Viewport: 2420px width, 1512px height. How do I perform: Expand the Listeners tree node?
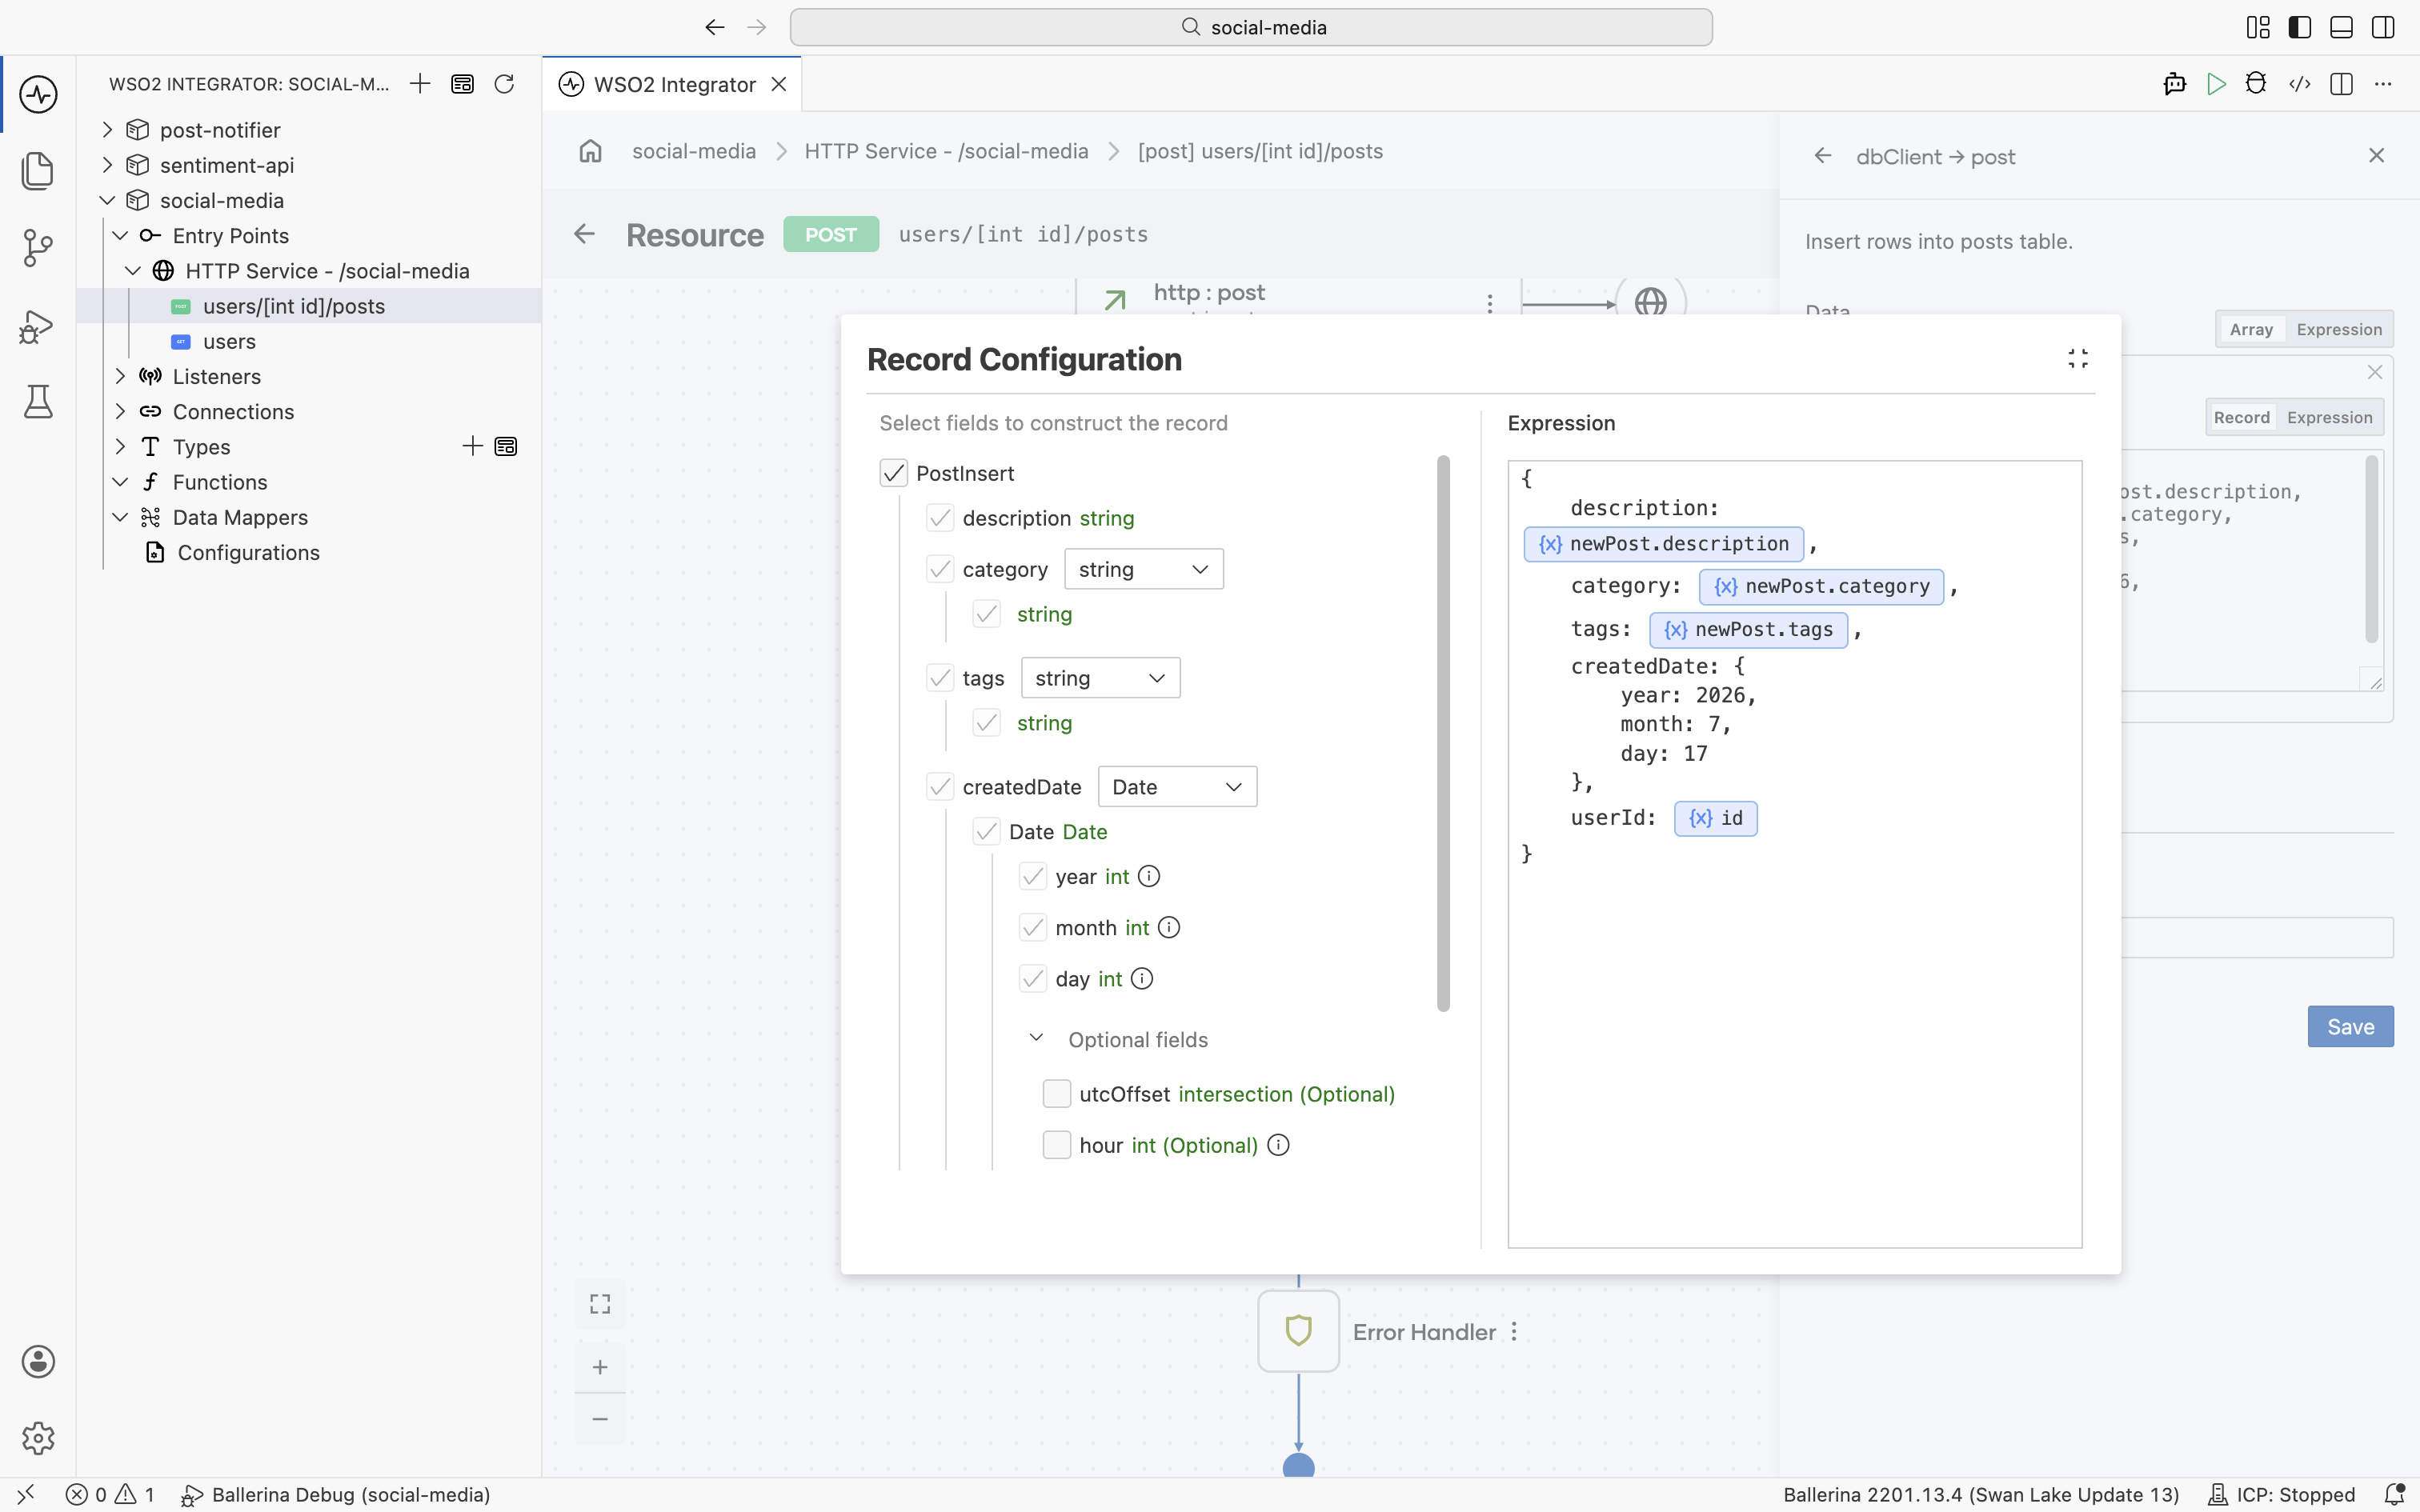(x=120, y=377)
